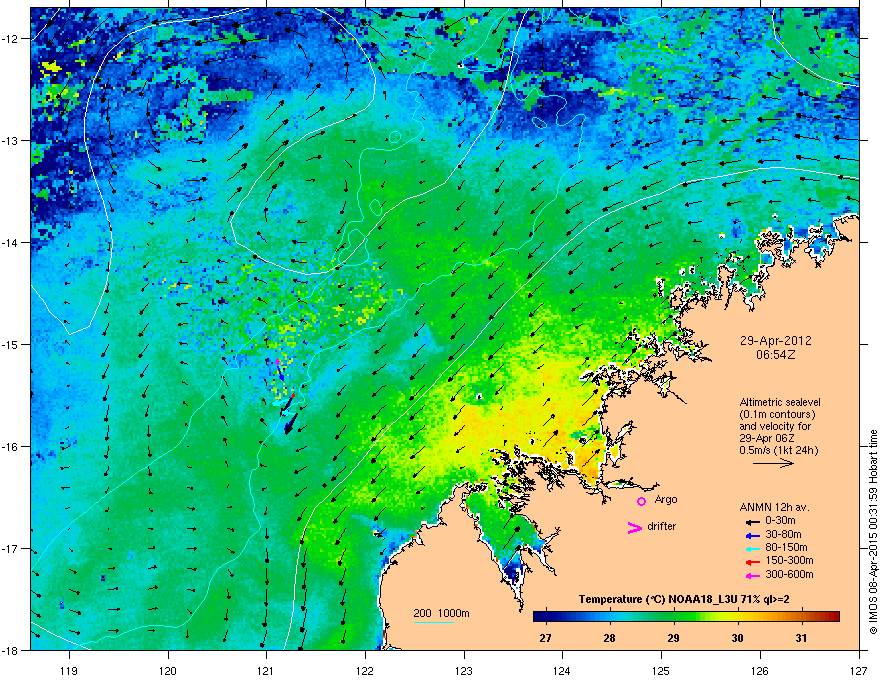This screenshot has width=880, height=680.
Task: Click the 0.5m/s velocity scale arrow
Action: pyautogui.click(x=773, y=463)
